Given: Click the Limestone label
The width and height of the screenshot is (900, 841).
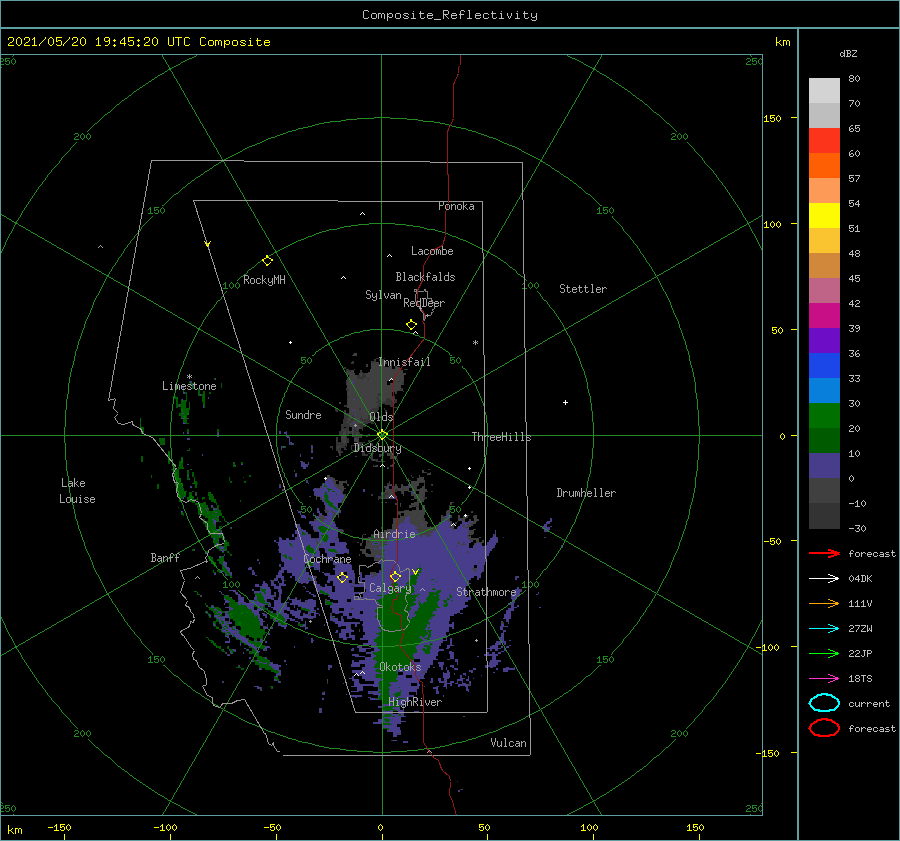Looking at the screenshot, I should click(189, 386).
